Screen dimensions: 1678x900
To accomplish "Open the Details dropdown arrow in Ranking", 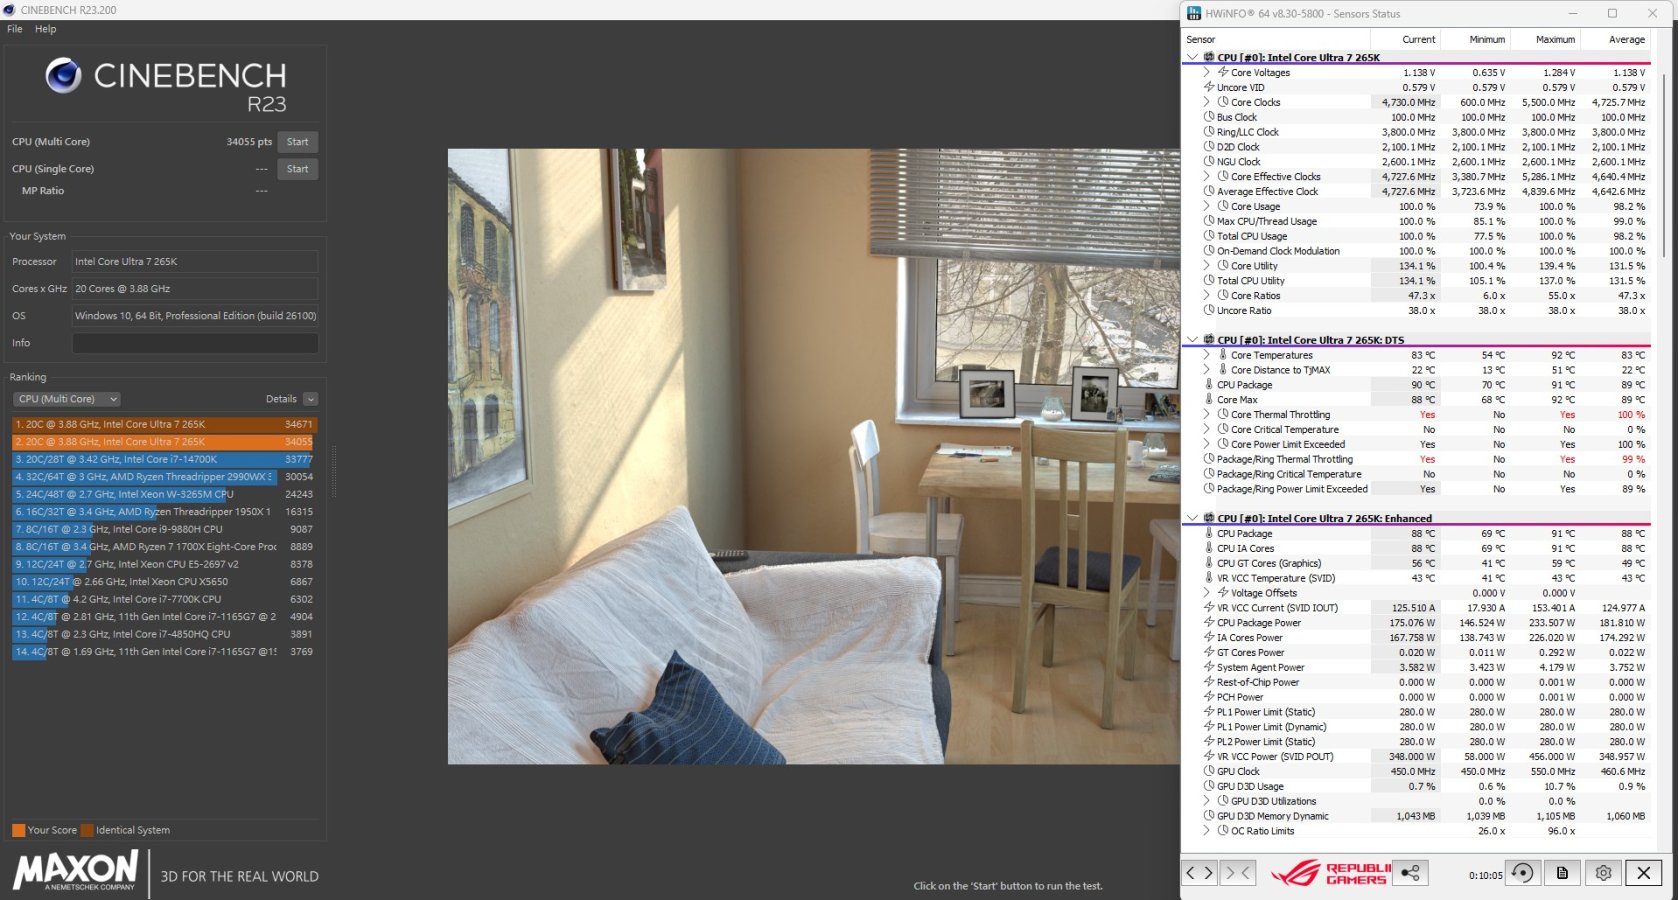I will [x=310, y=399].
